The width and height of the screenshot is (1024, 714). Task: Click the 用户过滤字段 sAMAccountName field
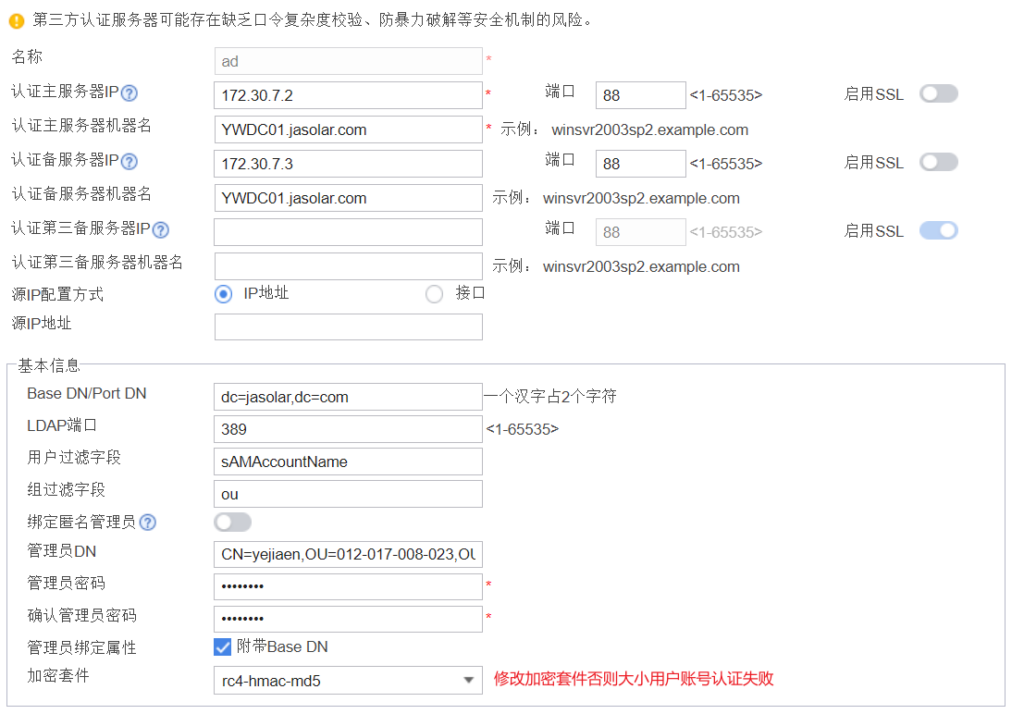(x=348, y=461)
